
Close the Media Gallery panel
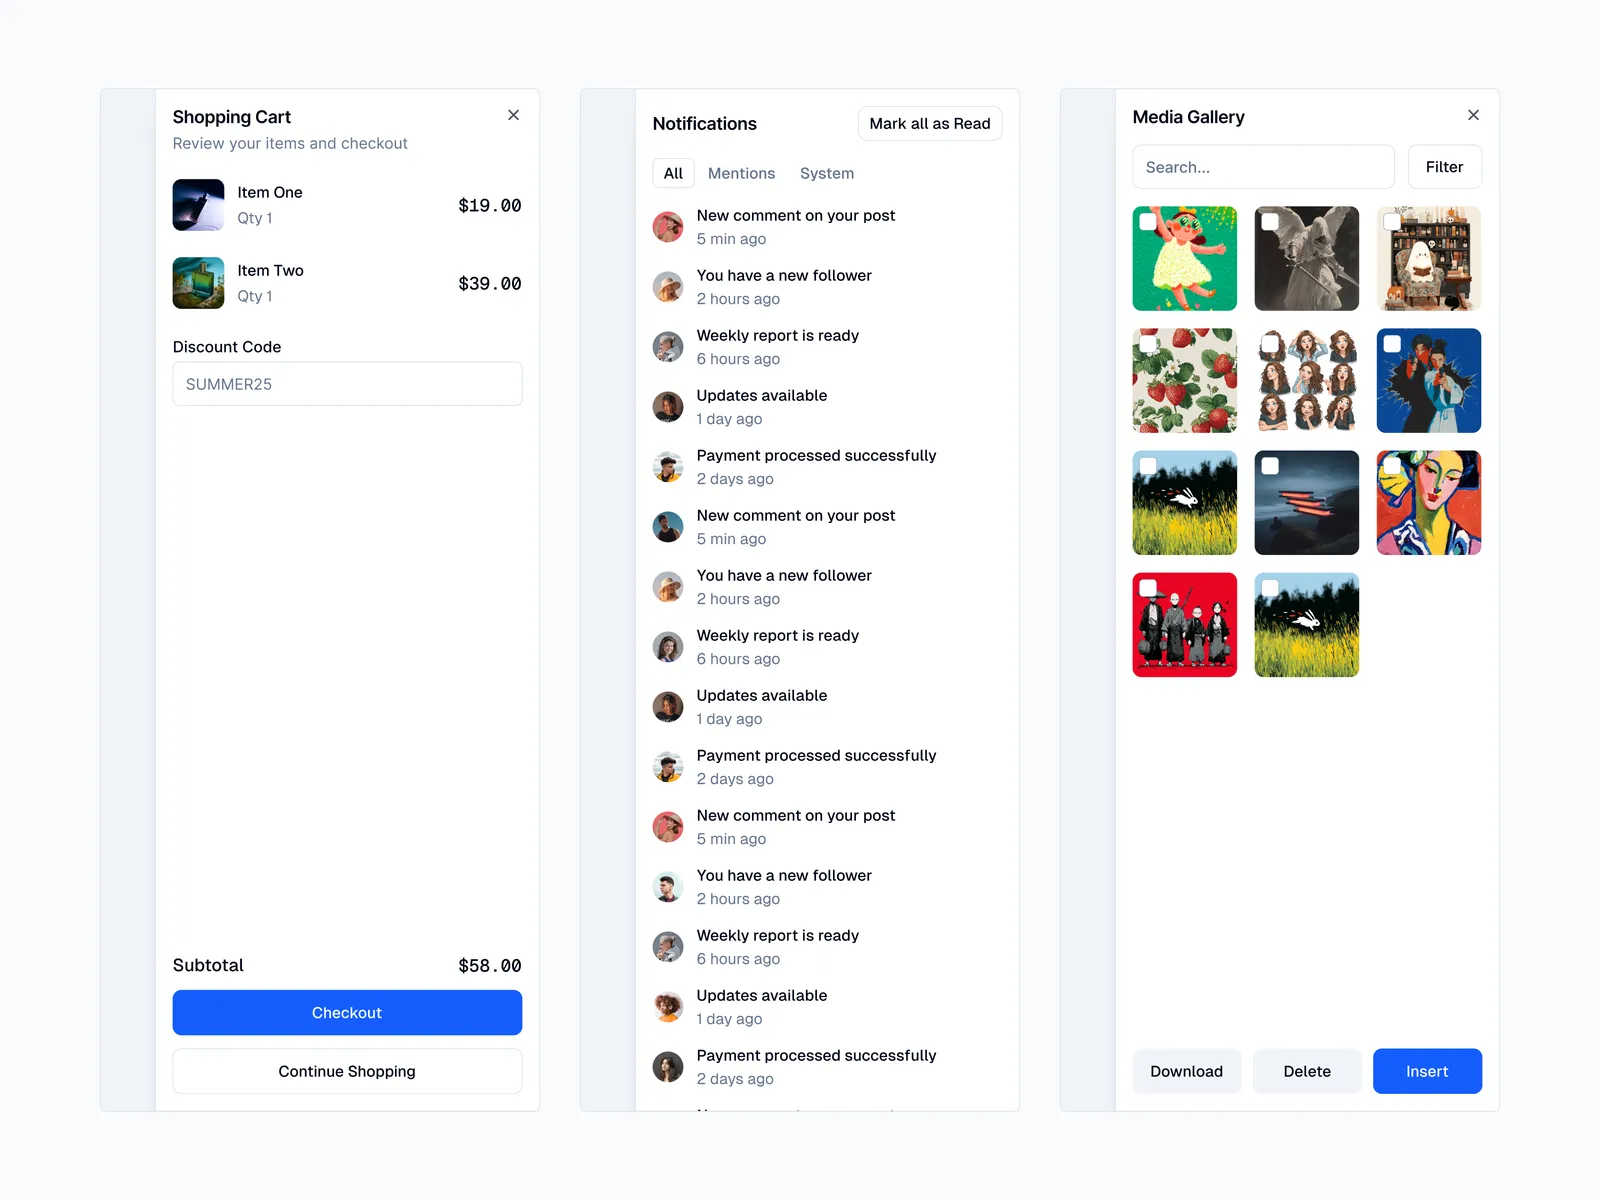1473,115
